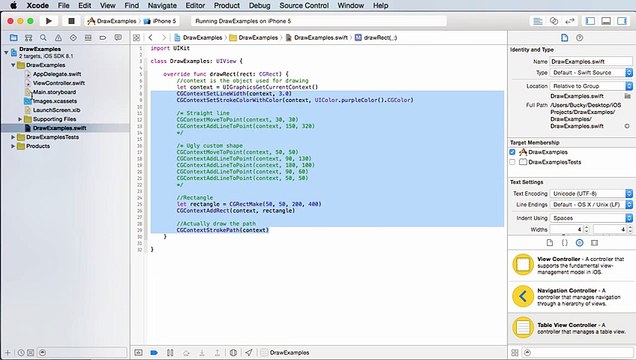Open the File menu

[x=64, y=5]
